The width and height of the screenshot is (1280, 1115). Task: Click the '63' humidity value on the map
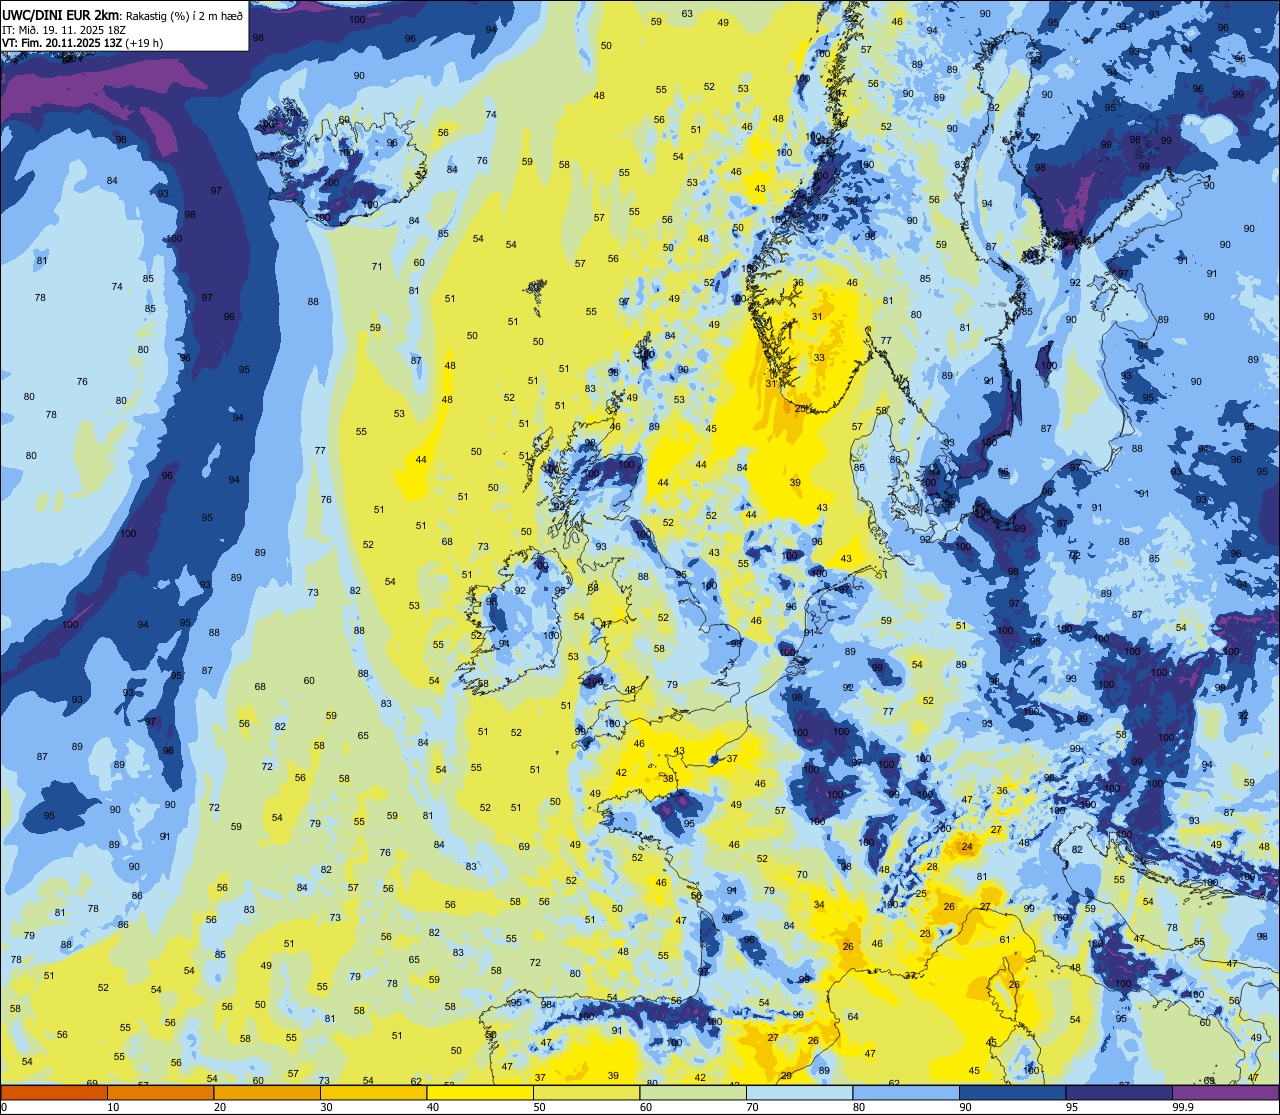[x=687, y=13]
